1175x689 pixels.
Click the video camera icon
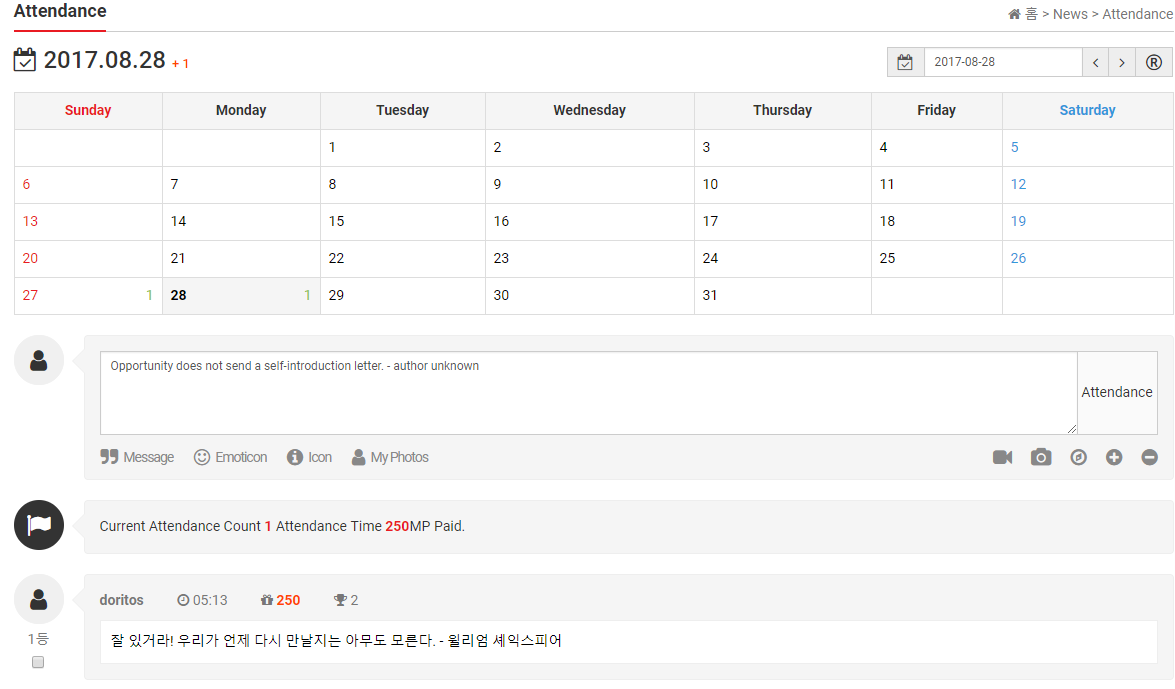(1002, 457)
